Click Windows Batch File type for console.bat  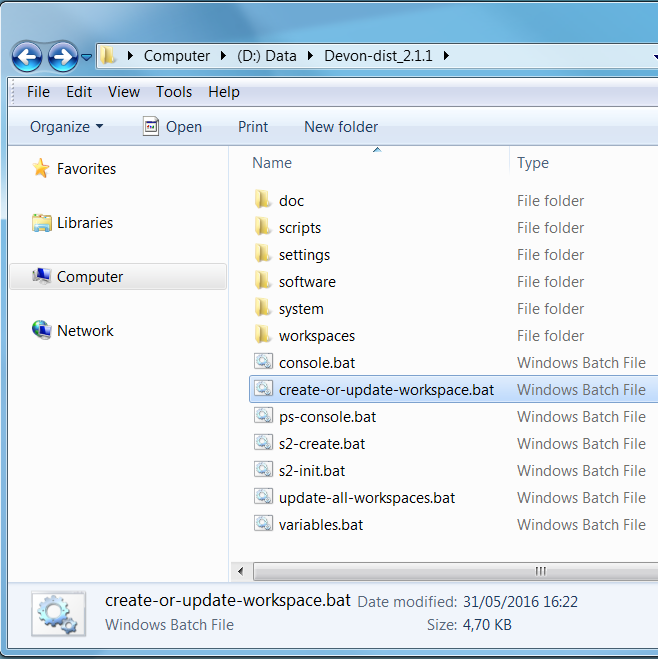581,363
